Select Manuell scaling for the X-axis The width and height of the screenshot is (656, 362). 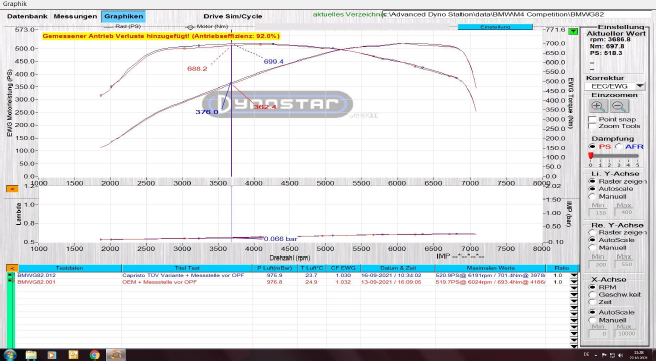point(592,320)
